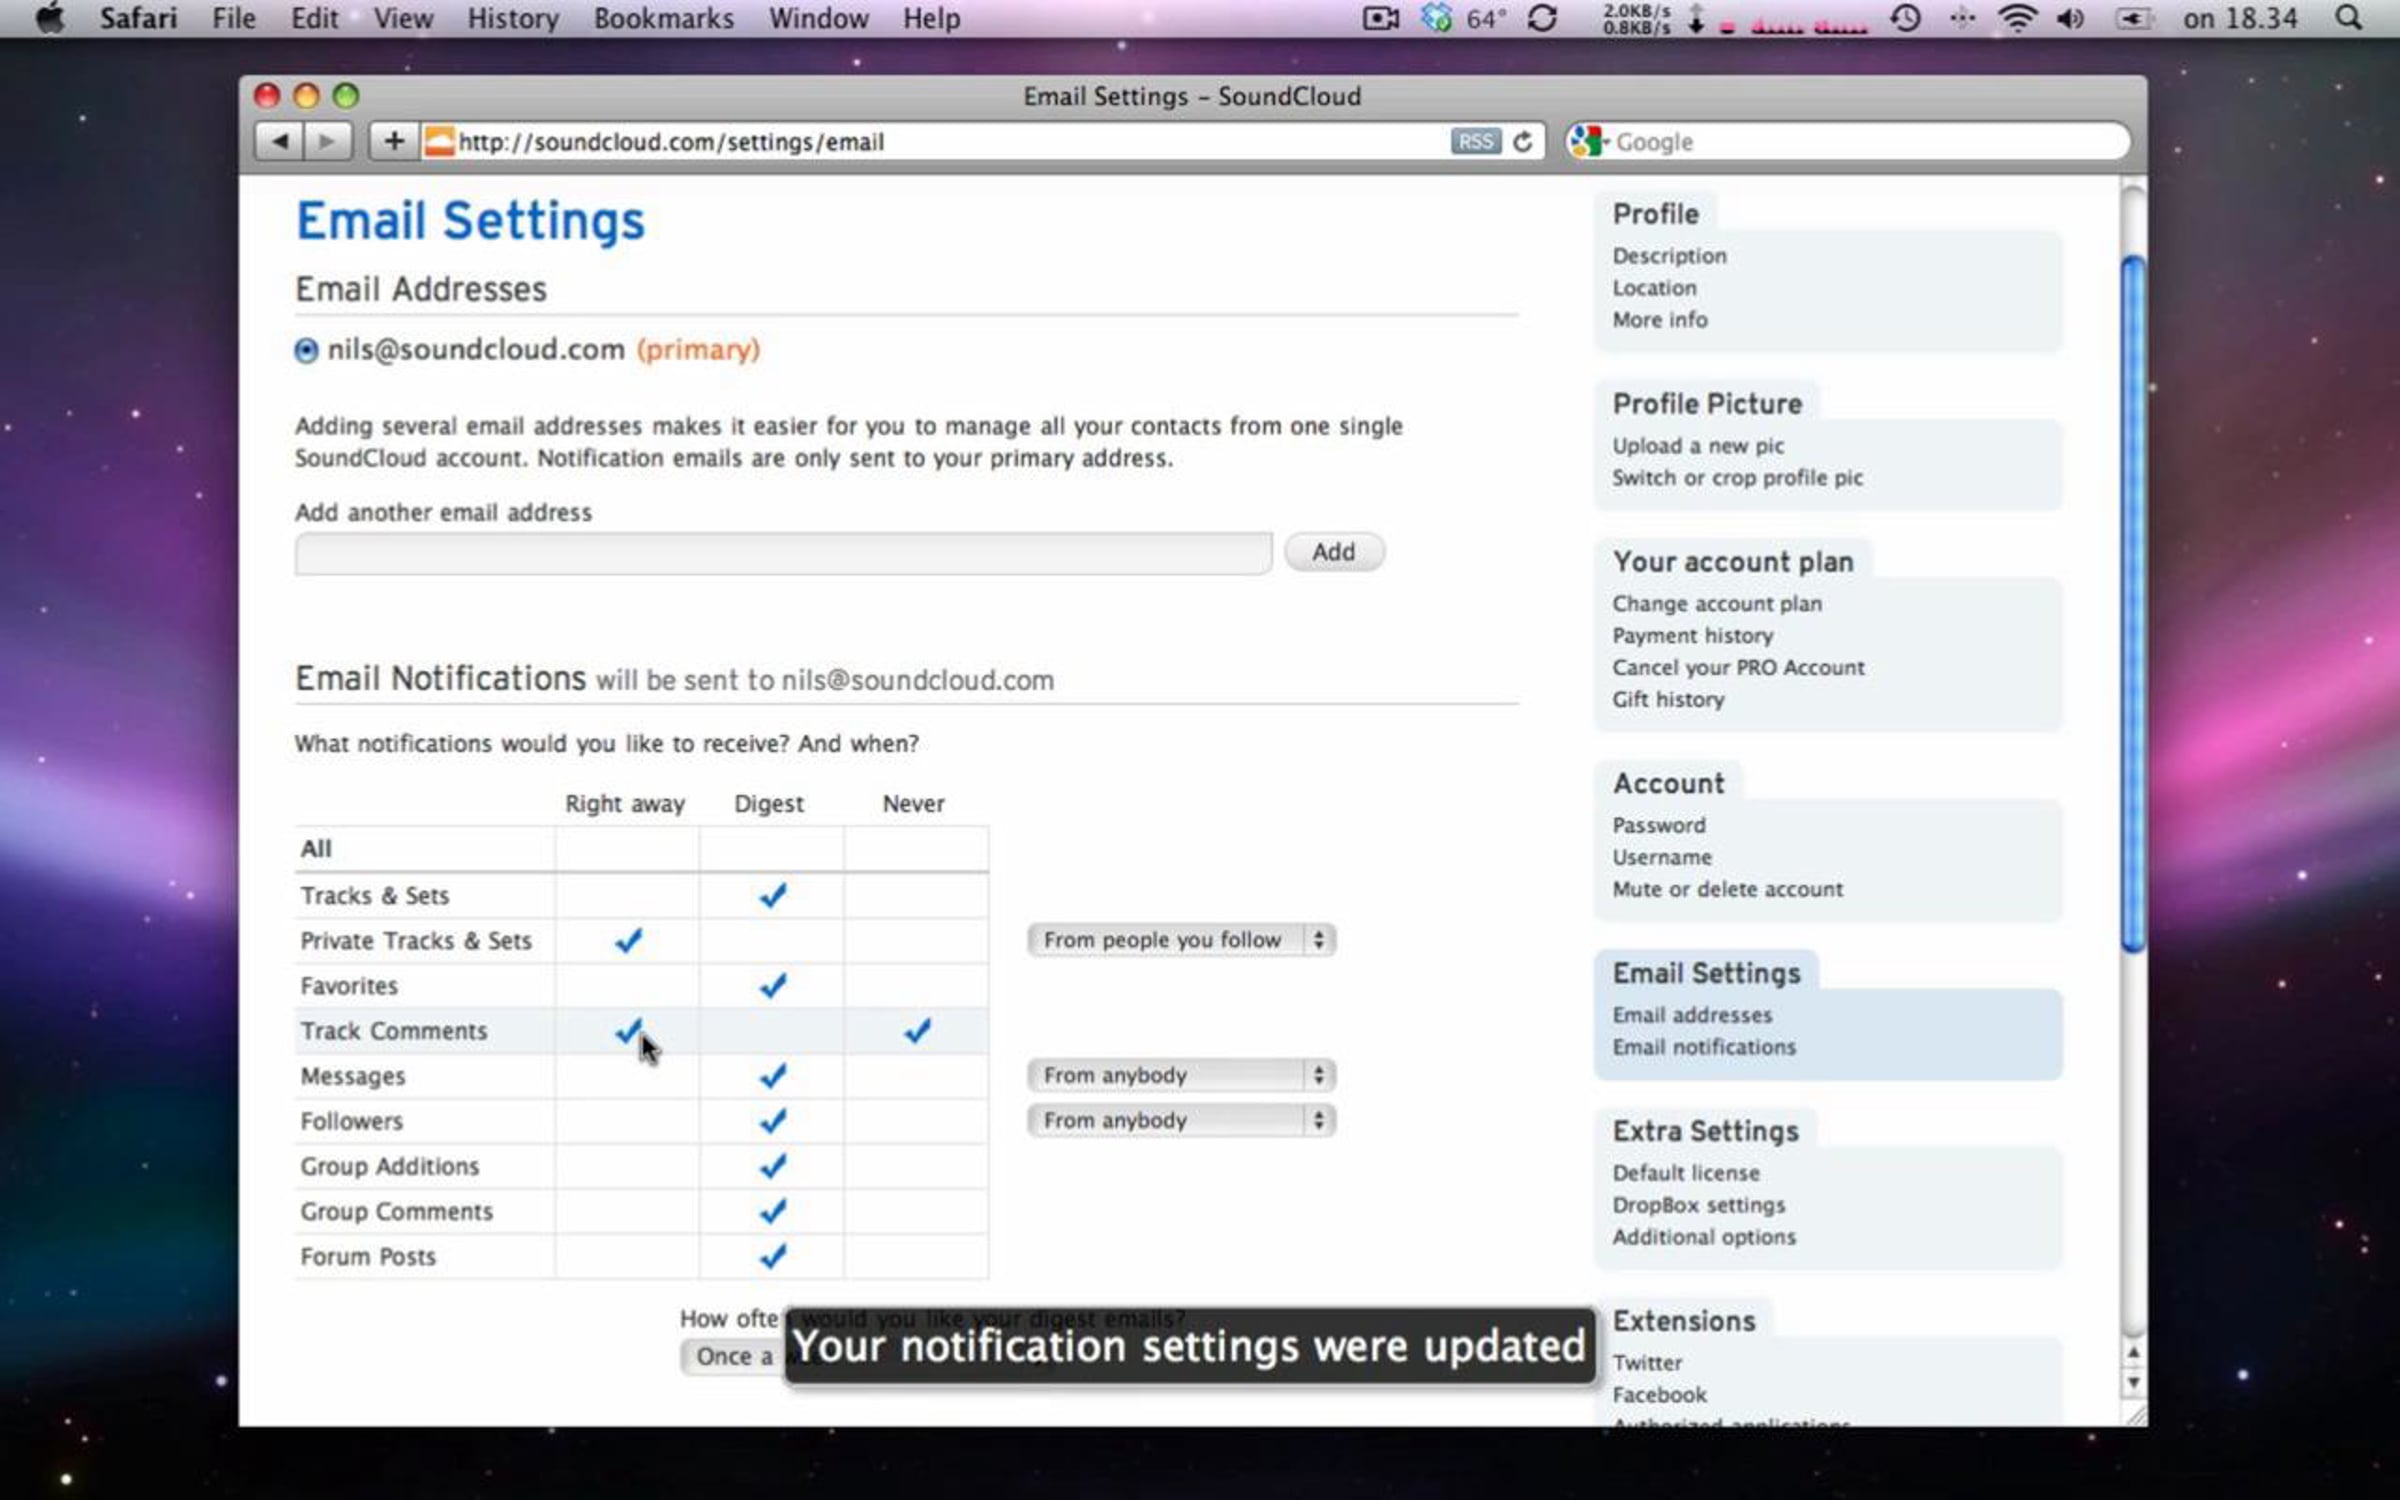
Task: Reload the page with the refresh icon
Action: tap(1523, 142)
